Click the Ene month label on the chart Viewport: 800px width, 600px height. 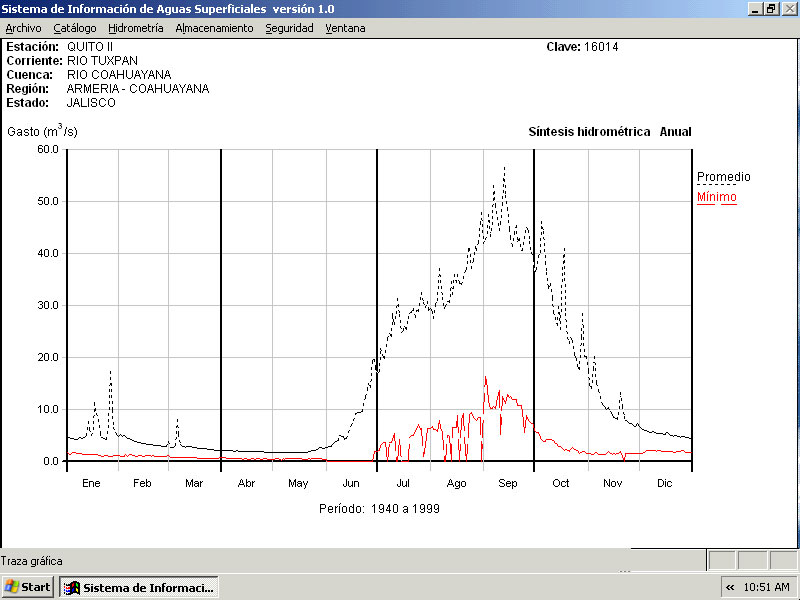click(91, 483)
